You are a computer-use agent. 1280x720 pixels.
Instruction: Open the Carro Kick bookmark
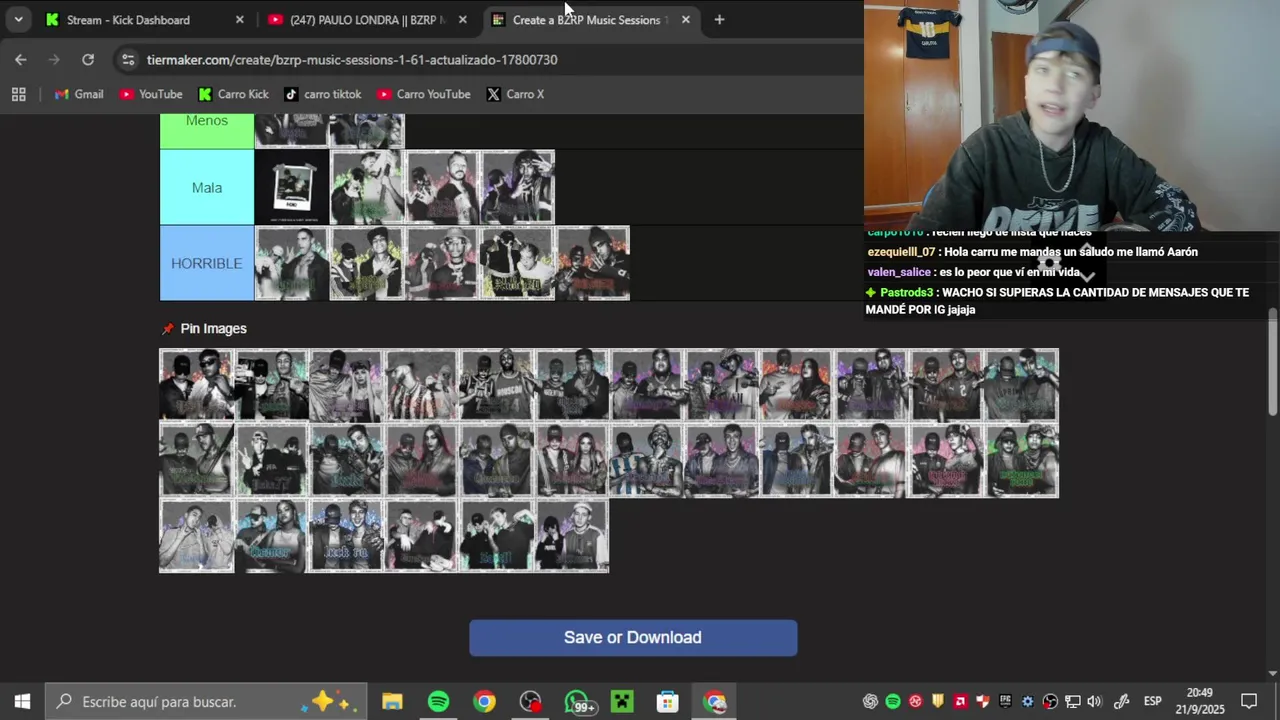tap(233, 94)
